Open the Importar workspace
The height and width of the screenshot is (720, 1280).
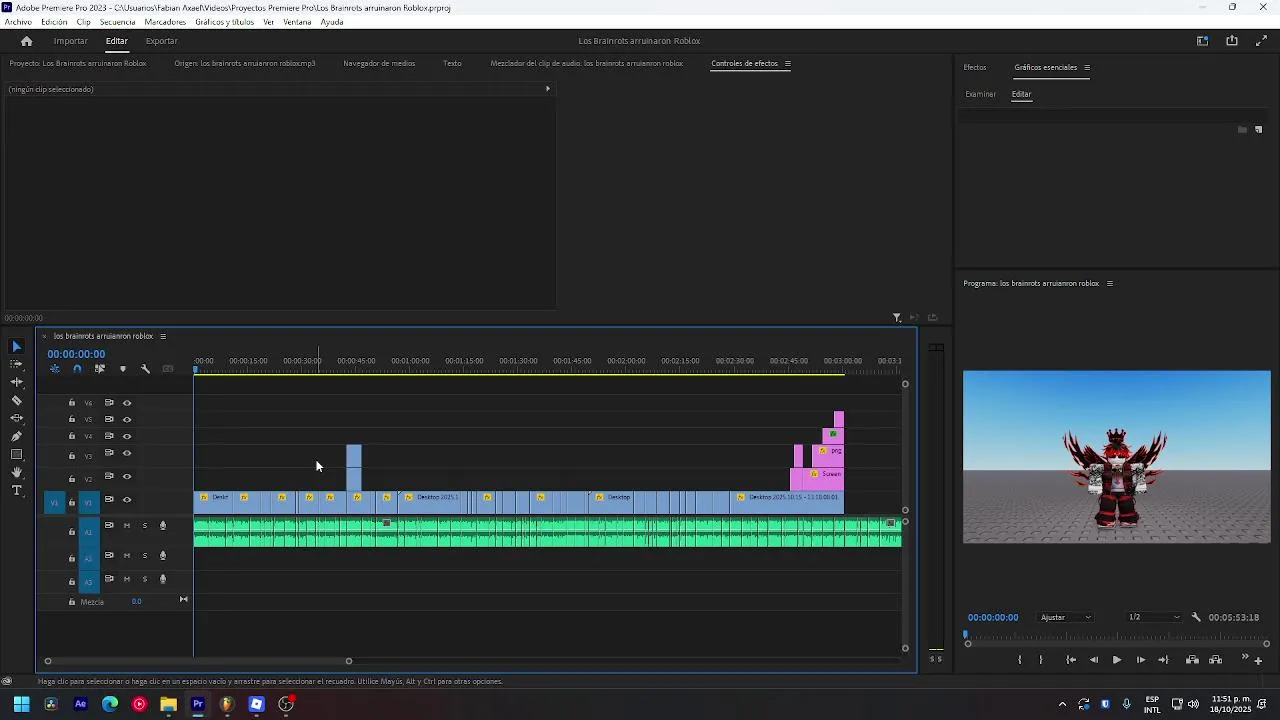tap(70, 41)
